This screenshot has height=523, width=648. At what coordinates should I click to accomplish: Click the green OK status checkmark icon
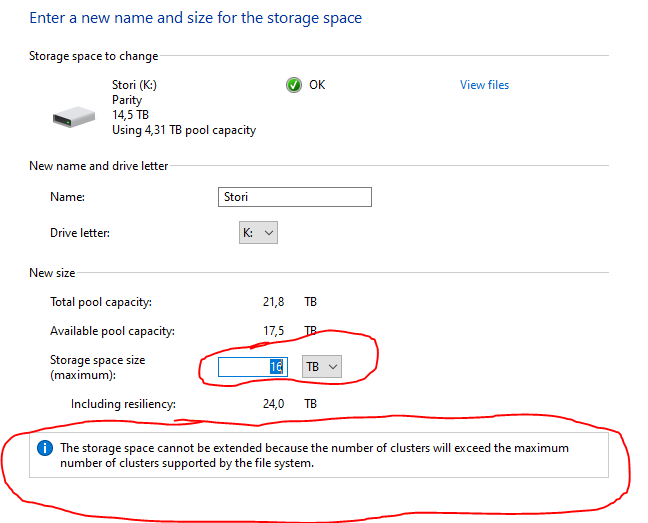293,85
